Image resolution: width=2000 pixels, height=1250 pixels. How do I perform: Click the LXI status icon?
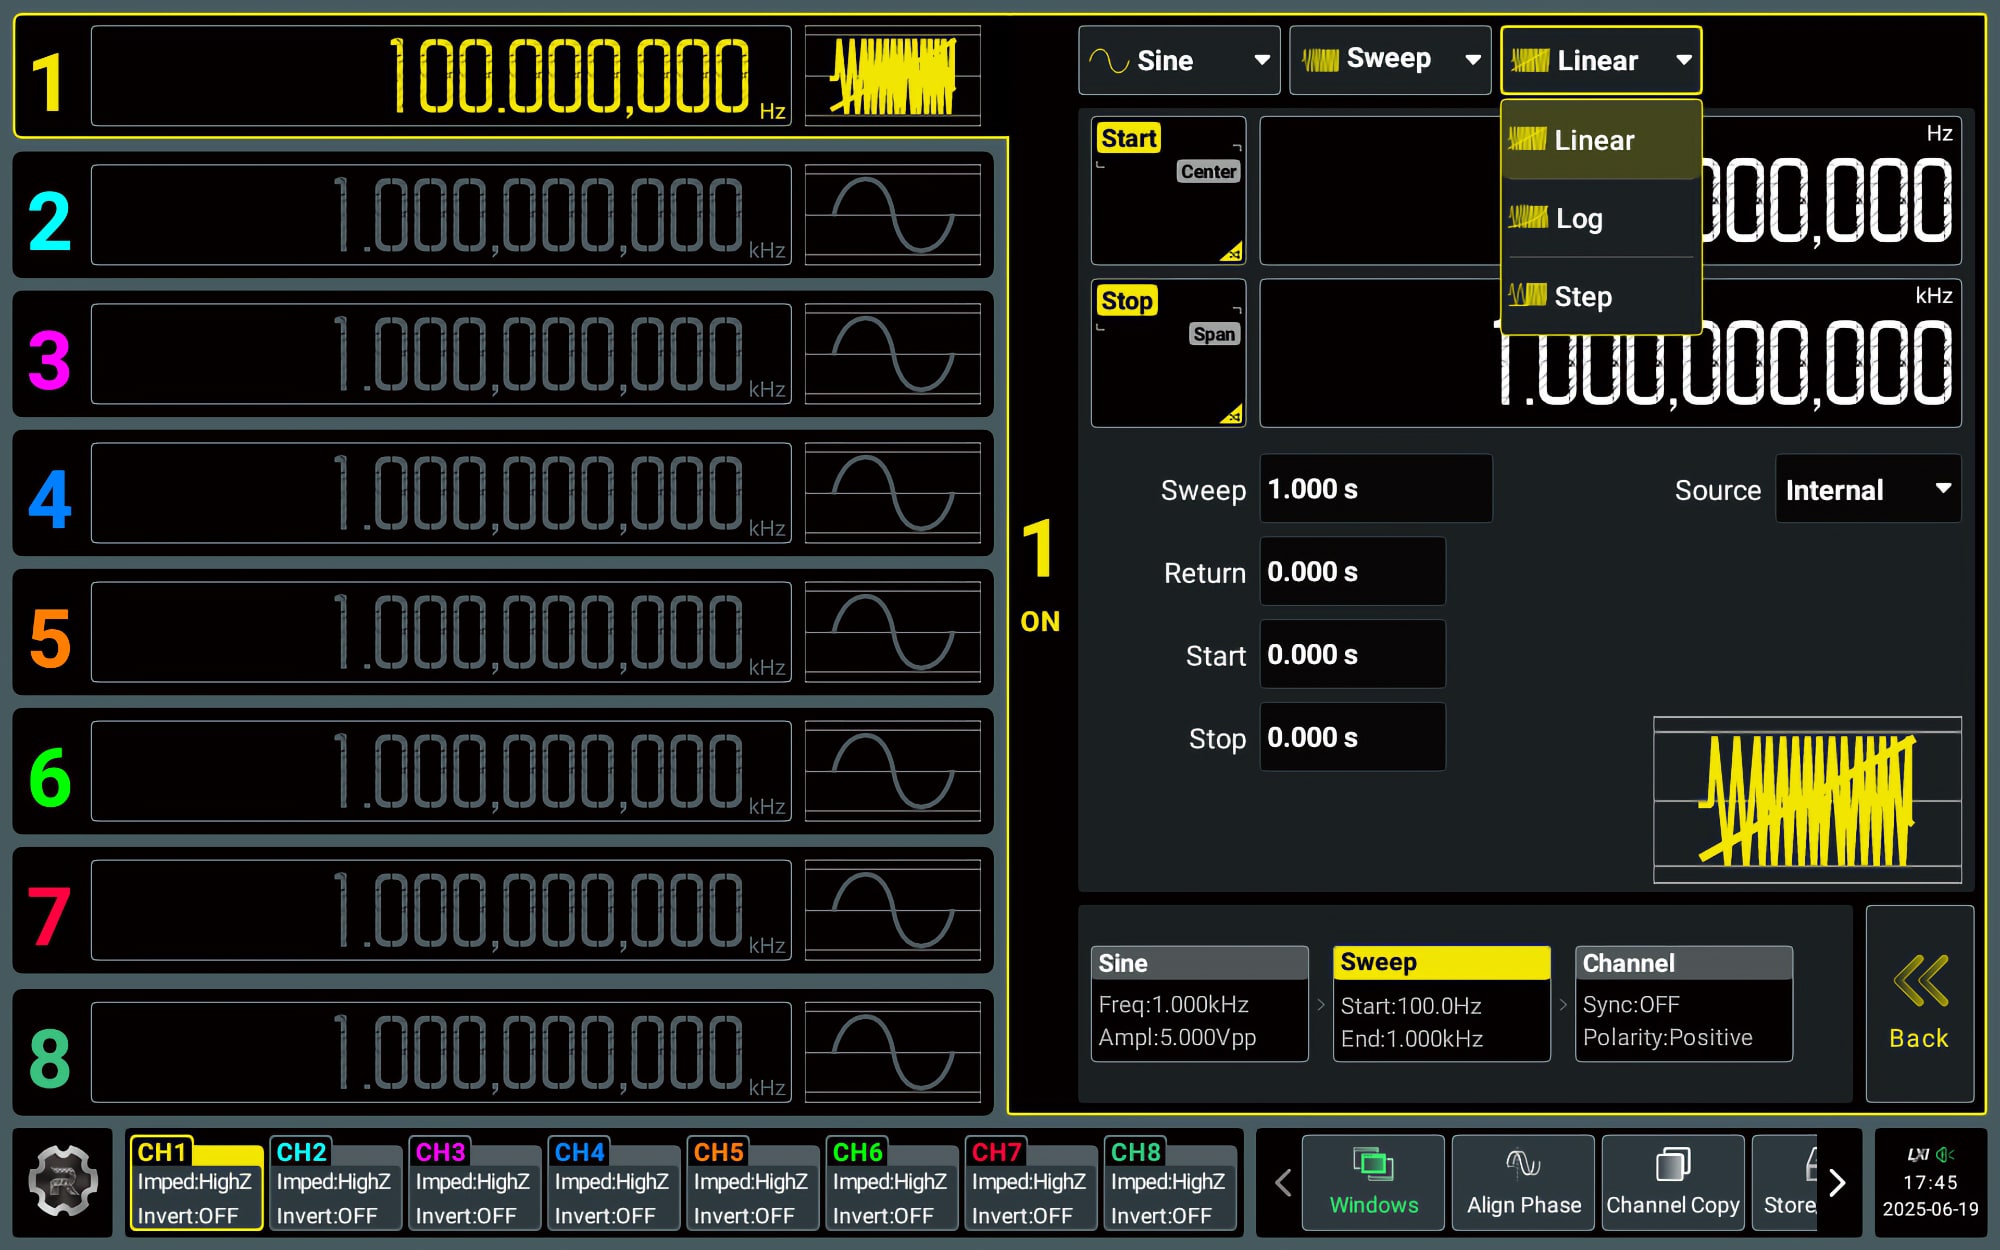1917,1155
